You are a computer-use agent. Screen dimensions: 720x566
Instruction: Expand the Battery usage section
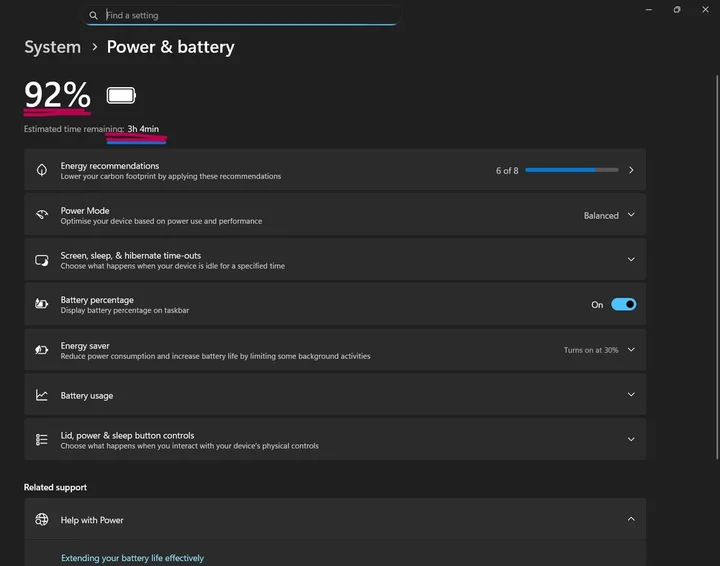click(x=631, y=394)
